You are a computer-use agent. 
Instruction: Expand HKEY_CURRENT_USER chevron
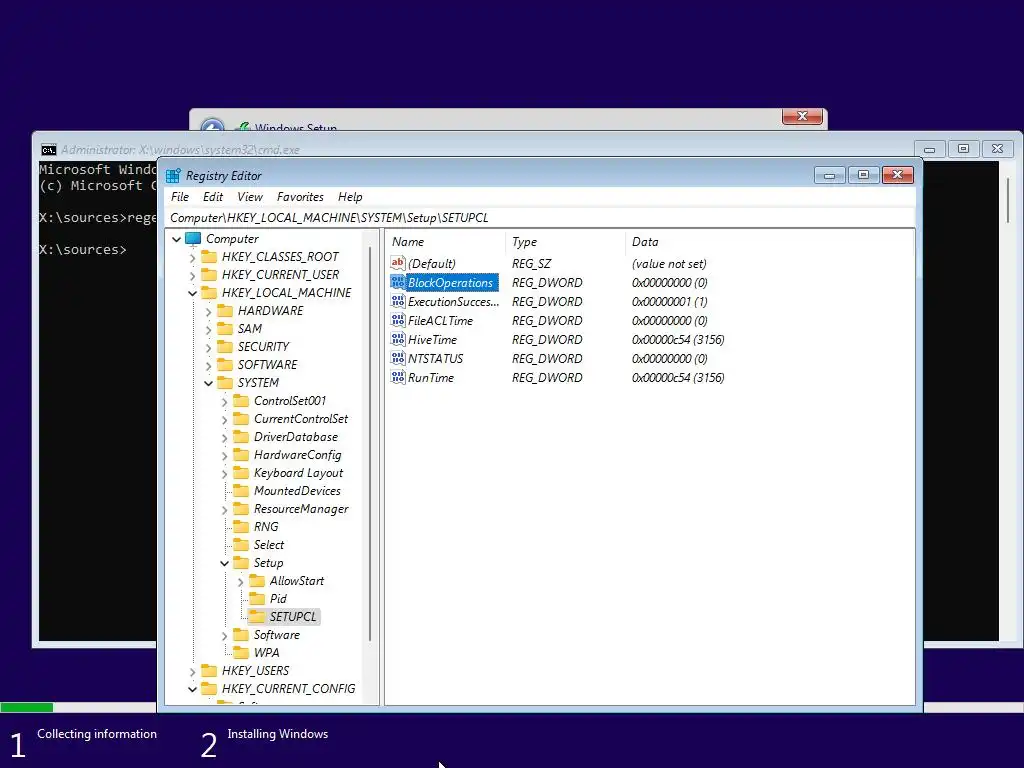[x=192, y=276]
